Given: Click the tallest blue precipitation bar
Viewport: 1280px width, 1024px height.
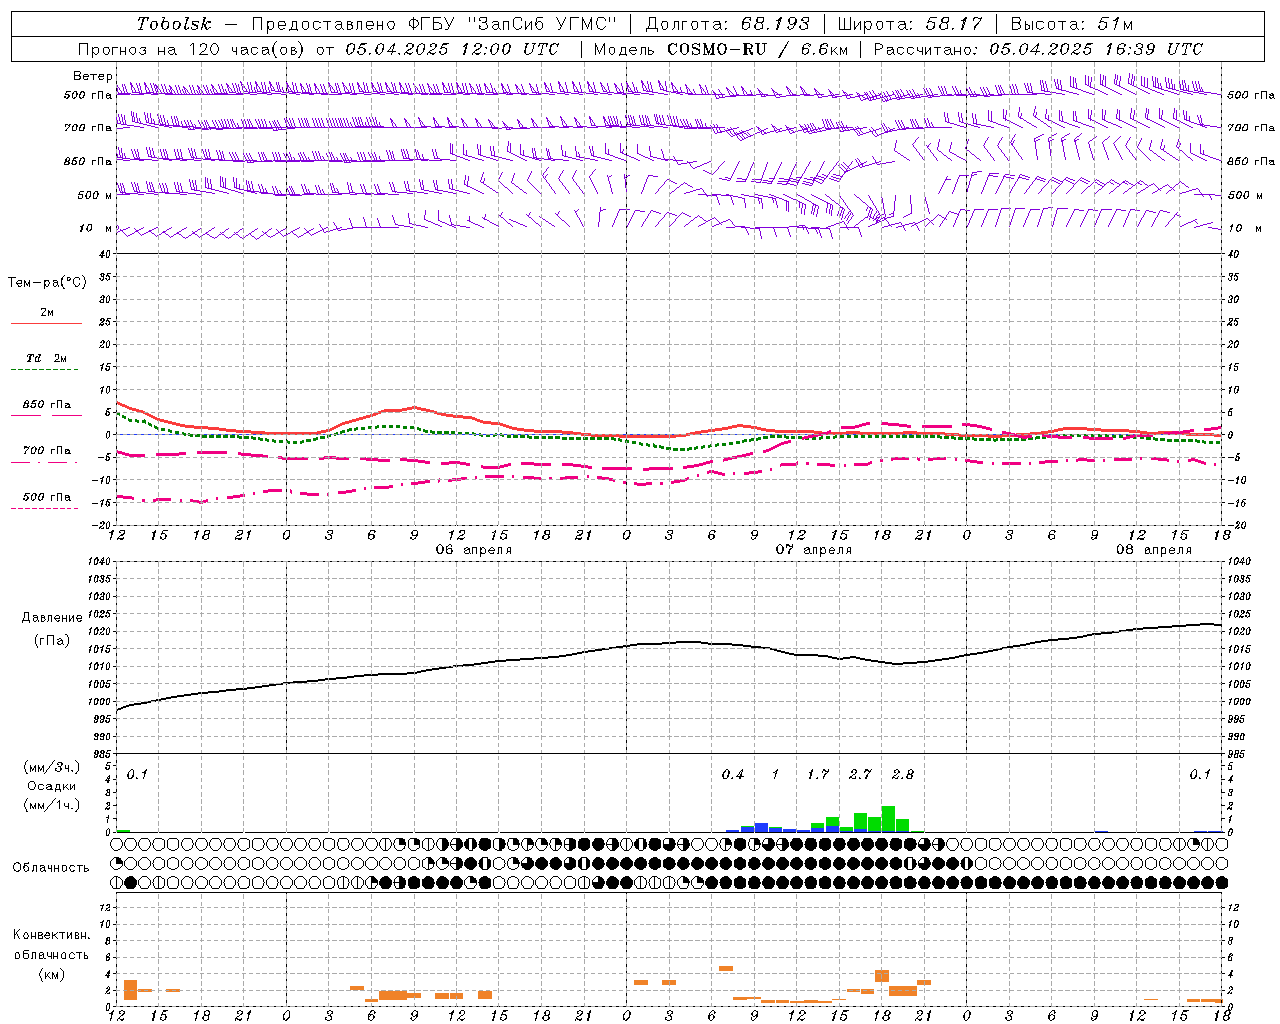Looking at the screenshot, I should click(x=761, y=828).
